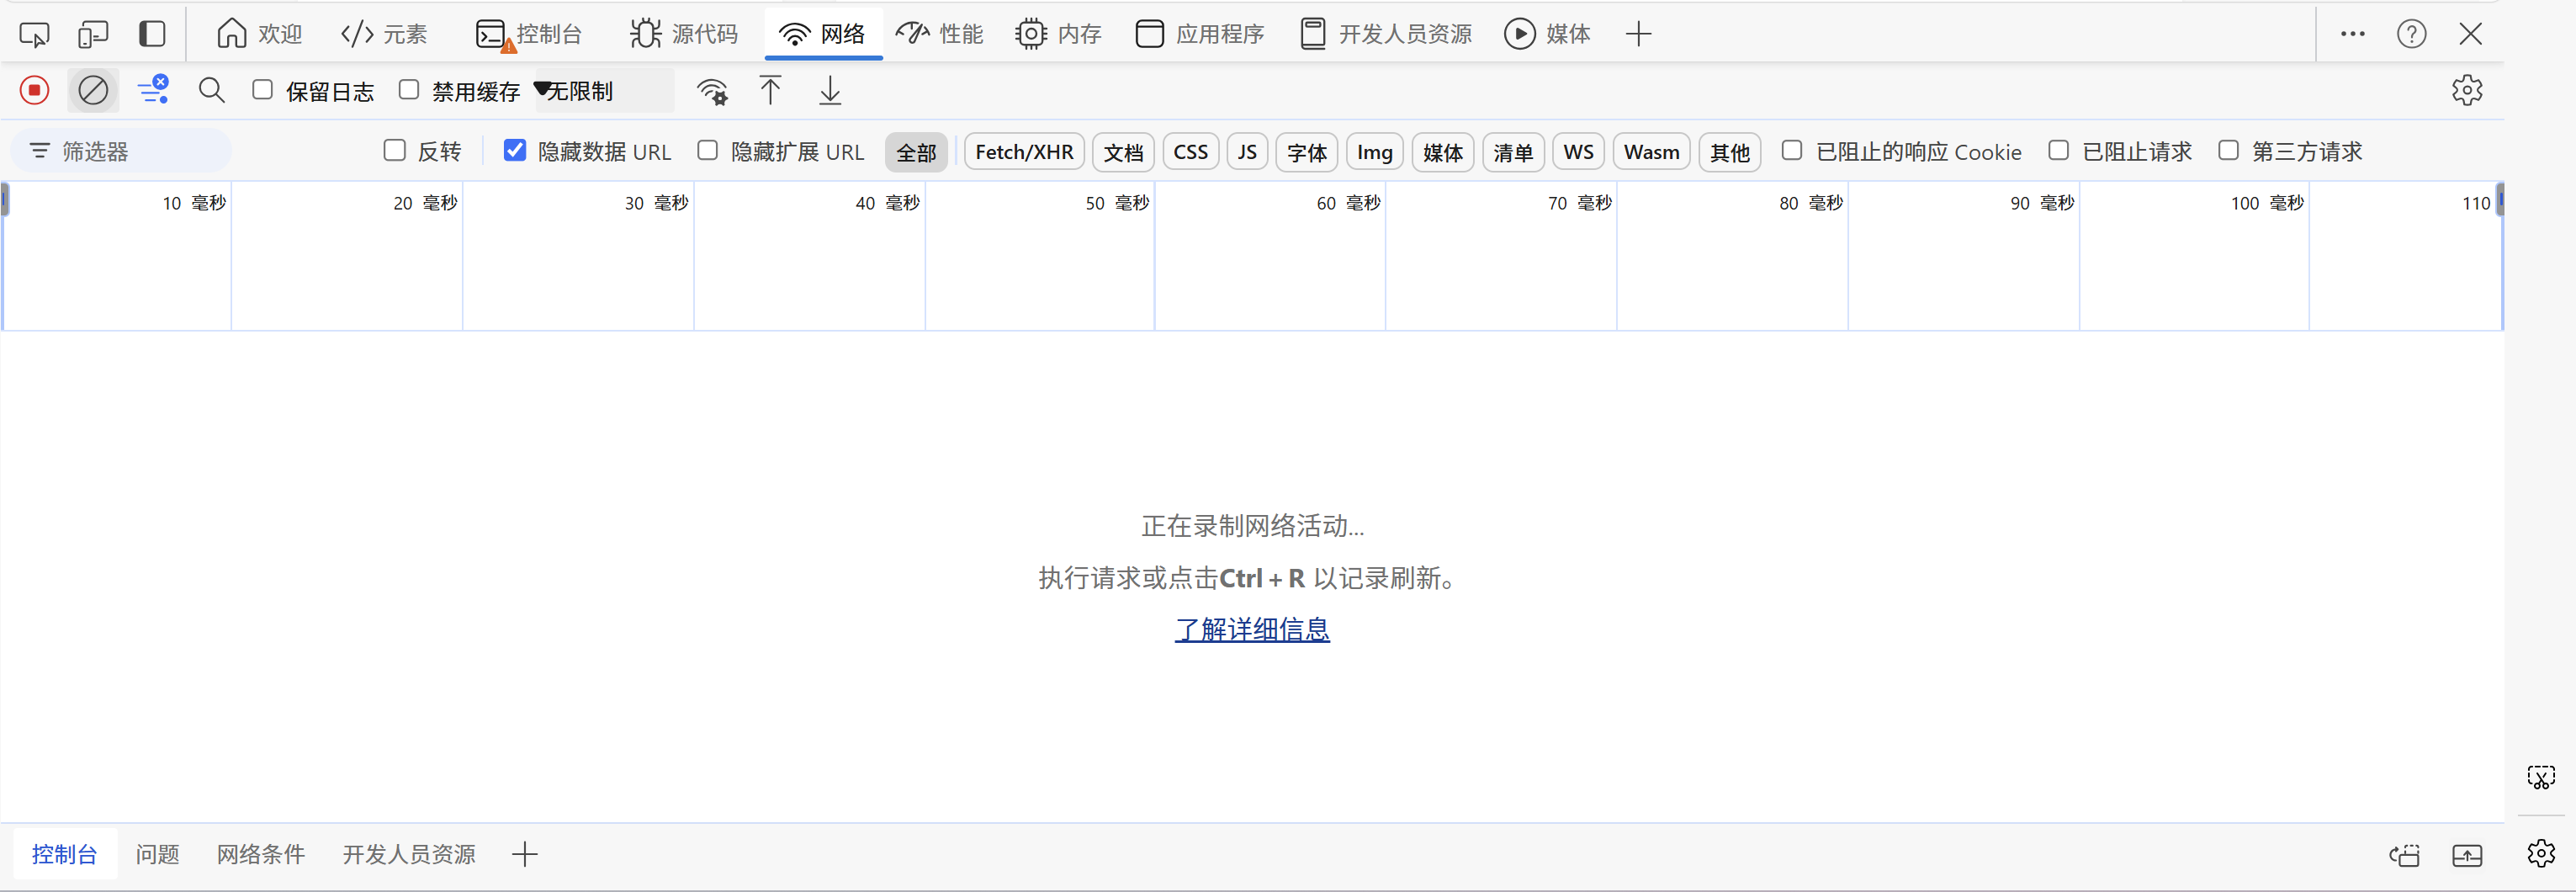Clear the network log with the clear icon
Screen dimensions: 2576x892
[x=93, y=91]
